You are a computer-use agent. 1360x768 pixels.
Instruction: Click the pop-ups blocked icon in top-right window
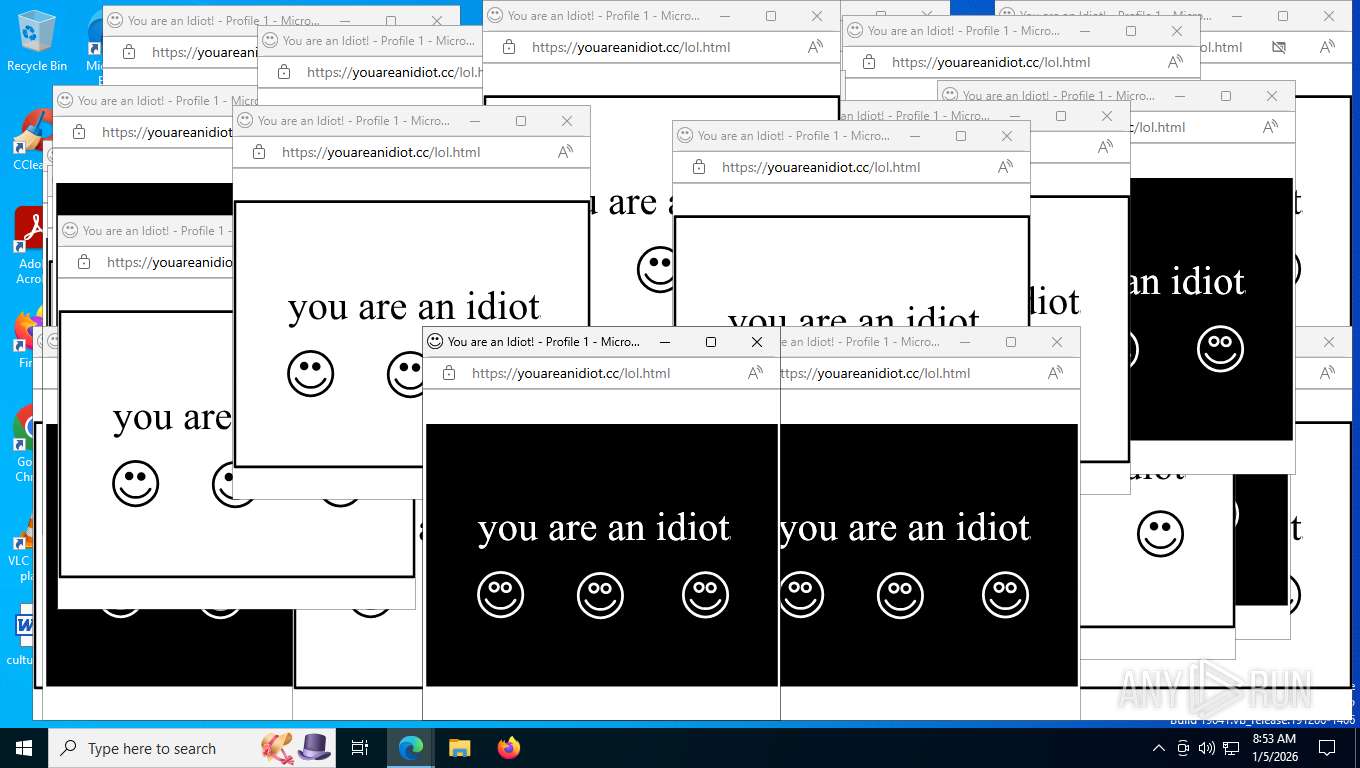tap(1279, 47)
